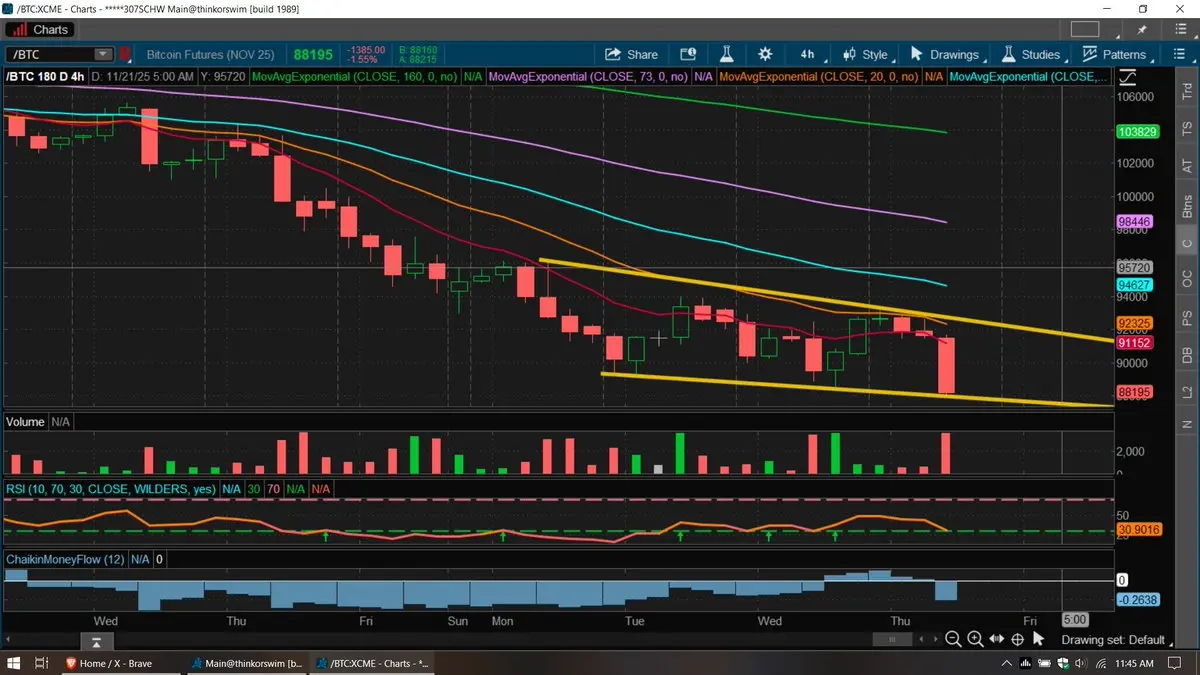Screen dimensions: 1200x675
Task: Click the lower yellow trendline drawing
Action: [857, 391]
